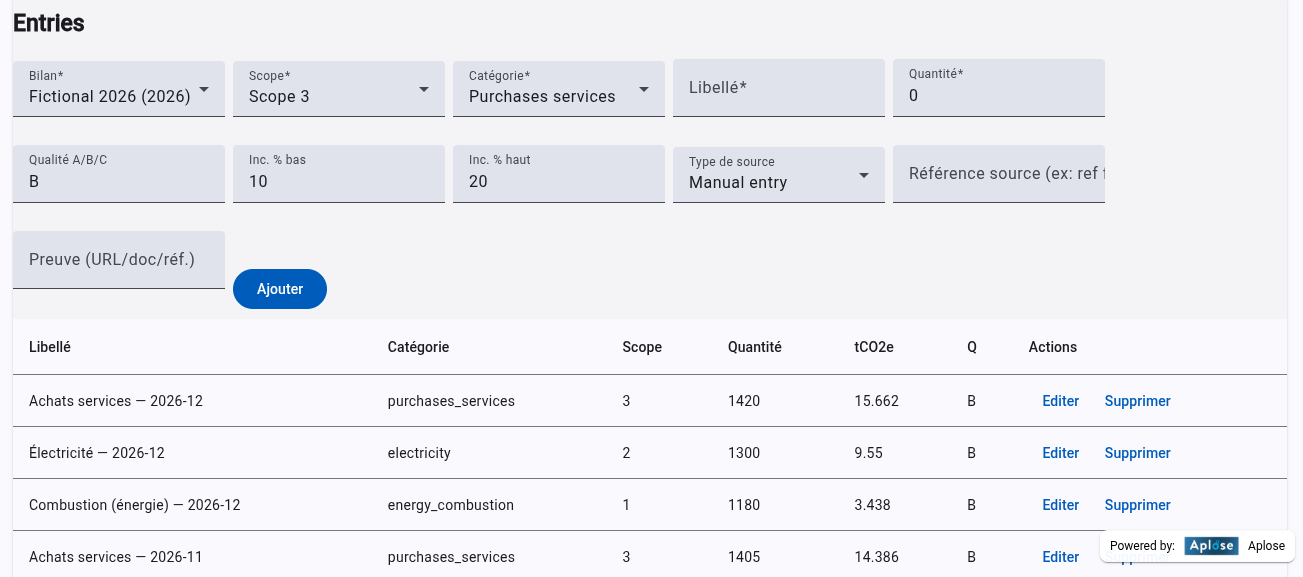Select the Inc. % haut field

558,182
